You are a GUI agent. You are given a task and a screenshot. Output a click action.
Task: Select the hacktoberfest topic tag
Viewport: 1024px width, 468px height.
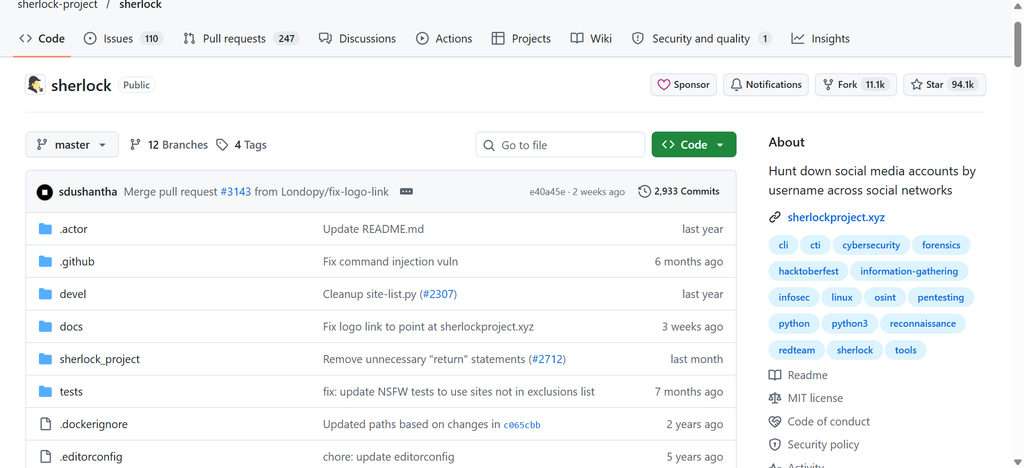click(x=808, y=272)
